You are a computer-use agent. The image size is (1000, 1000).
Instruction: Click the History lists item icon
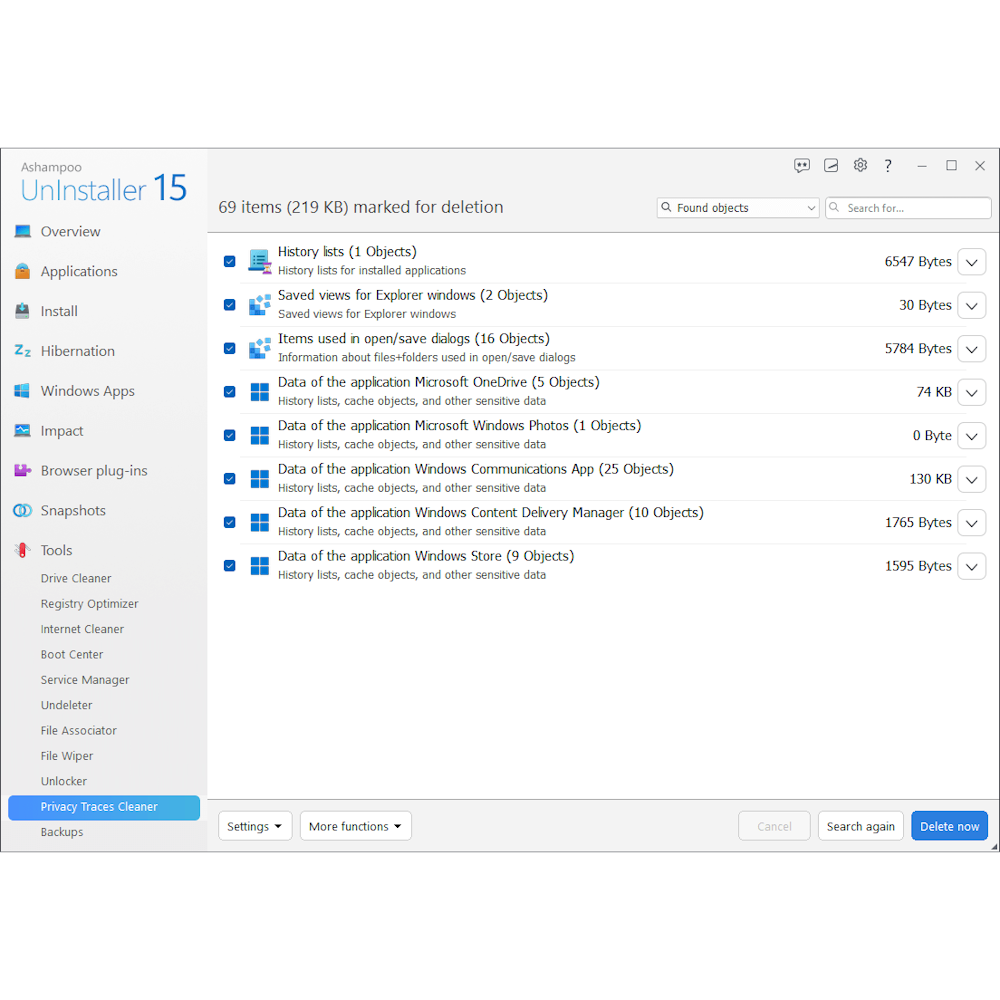coord(260,261)
